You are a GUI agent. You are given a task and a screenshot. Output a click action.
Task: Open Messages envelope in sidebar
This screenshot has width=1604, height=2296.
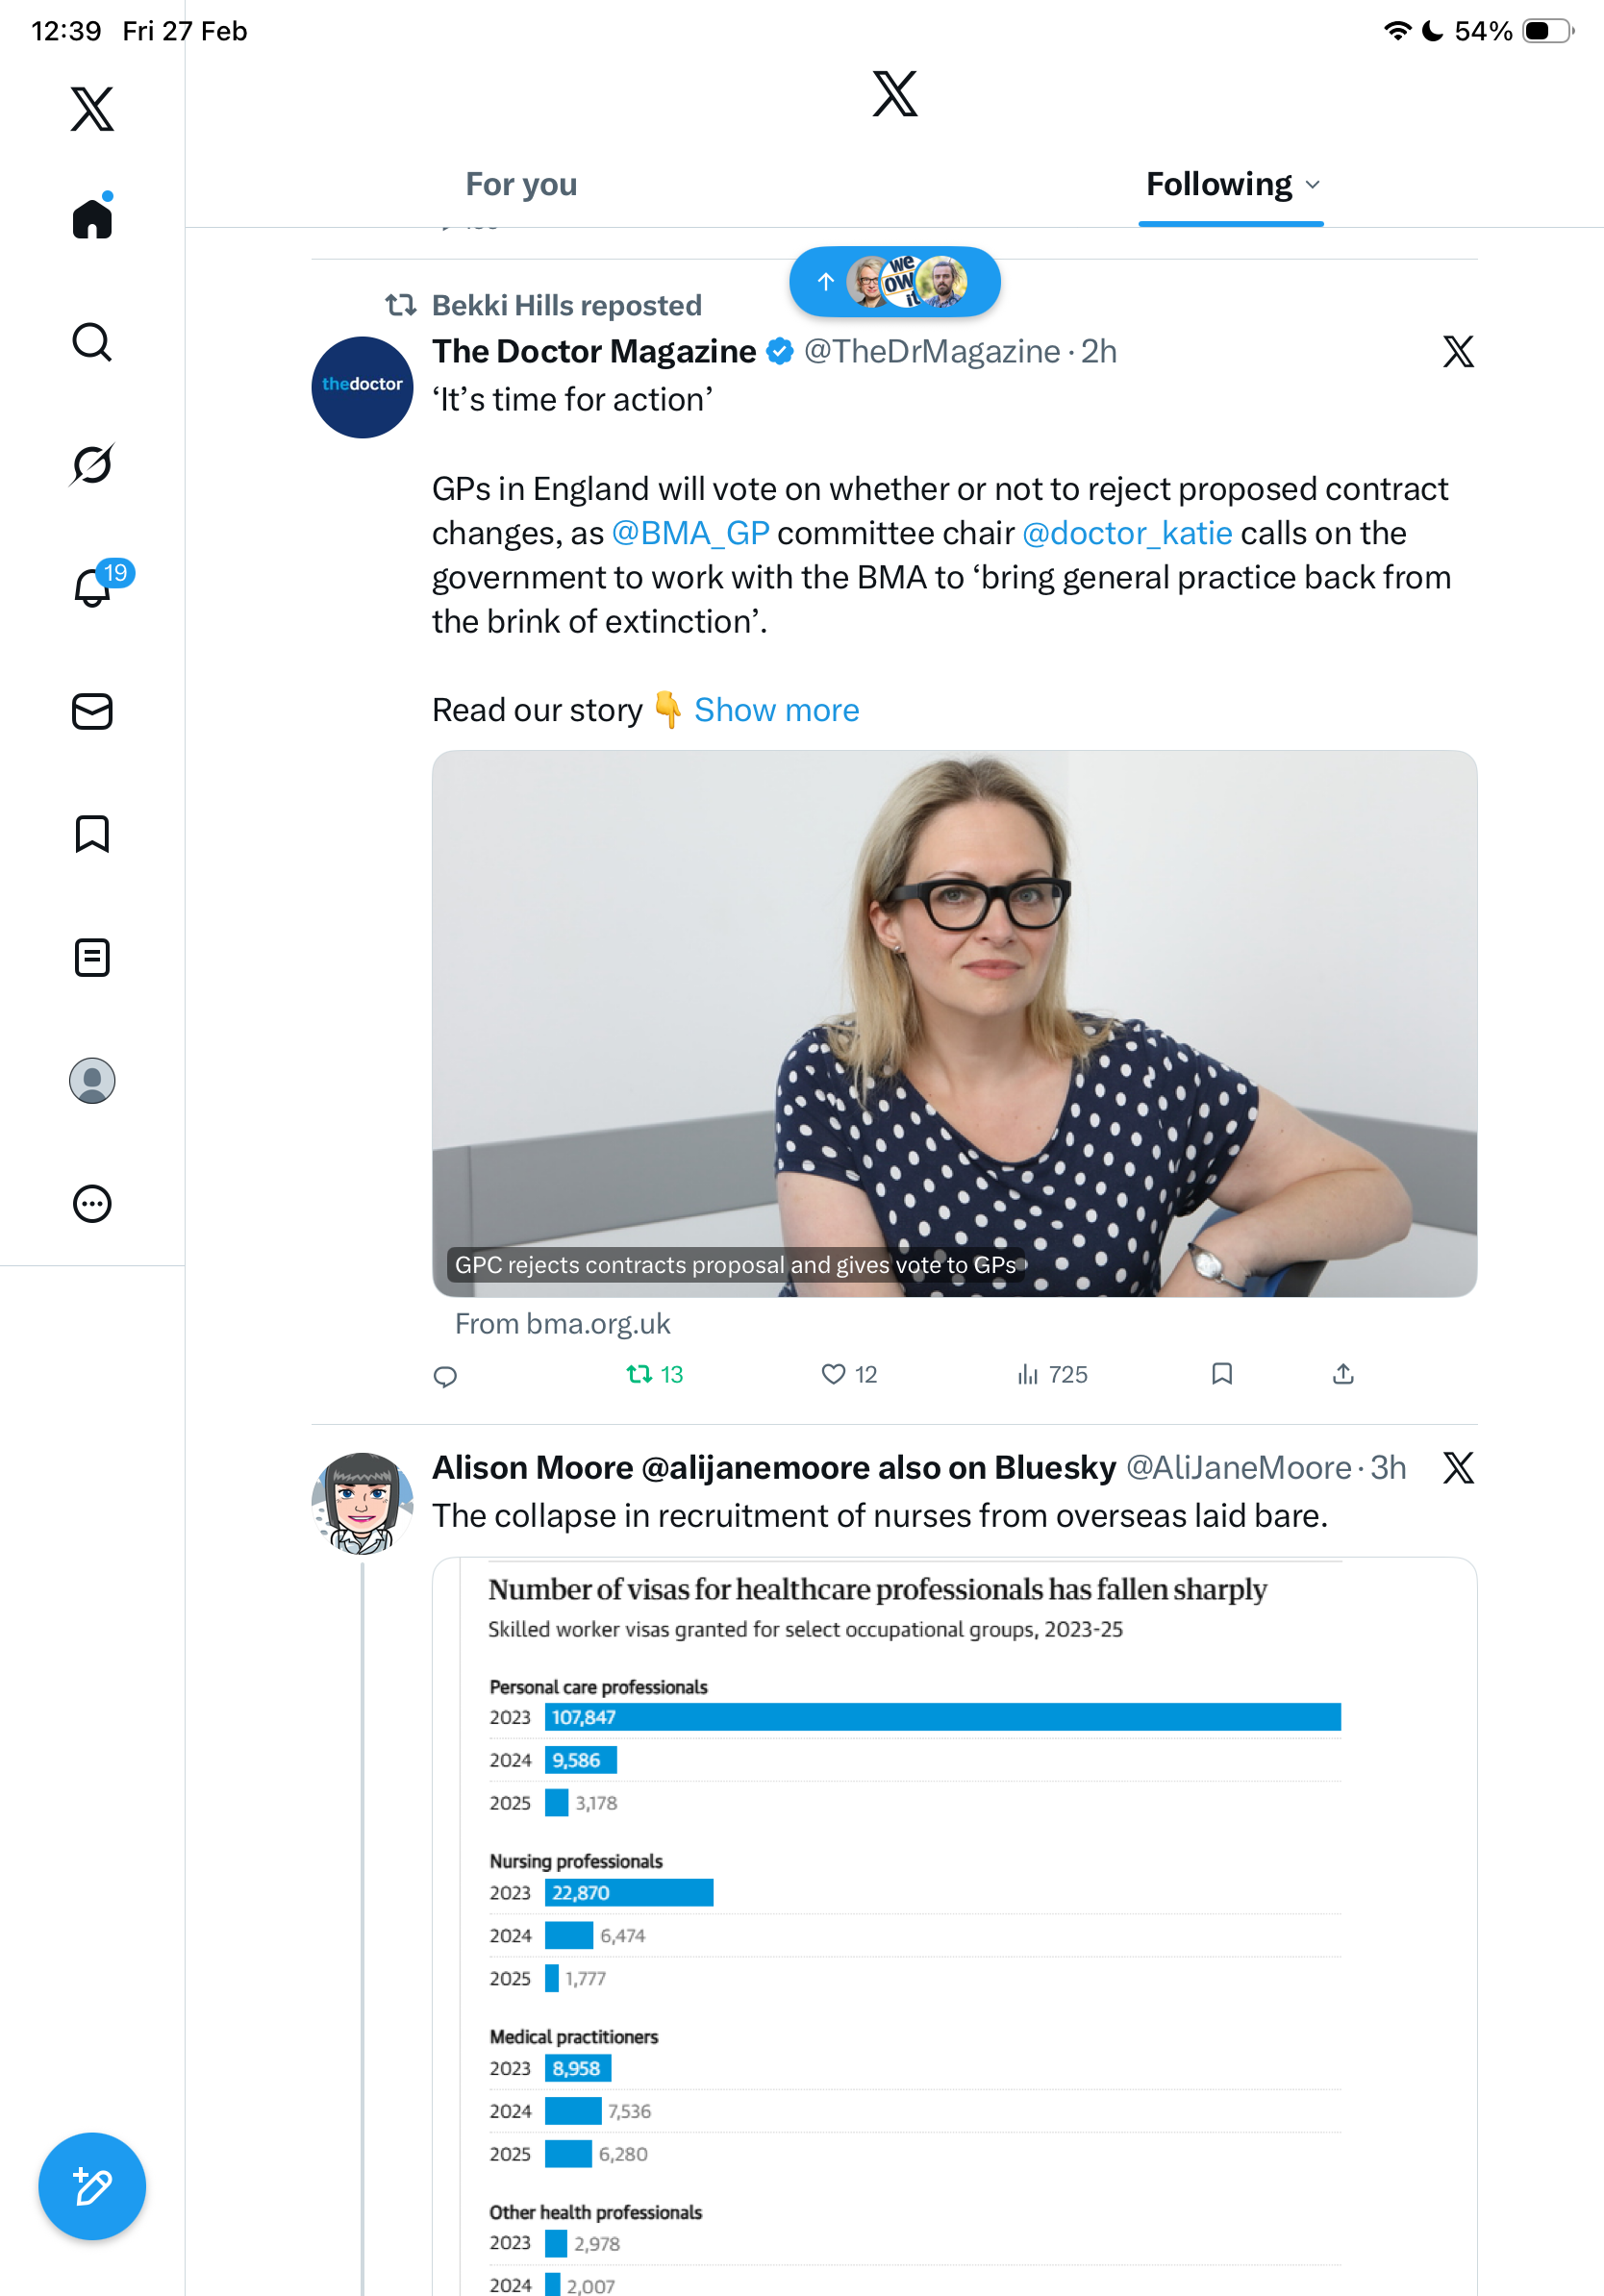(92, 711)
